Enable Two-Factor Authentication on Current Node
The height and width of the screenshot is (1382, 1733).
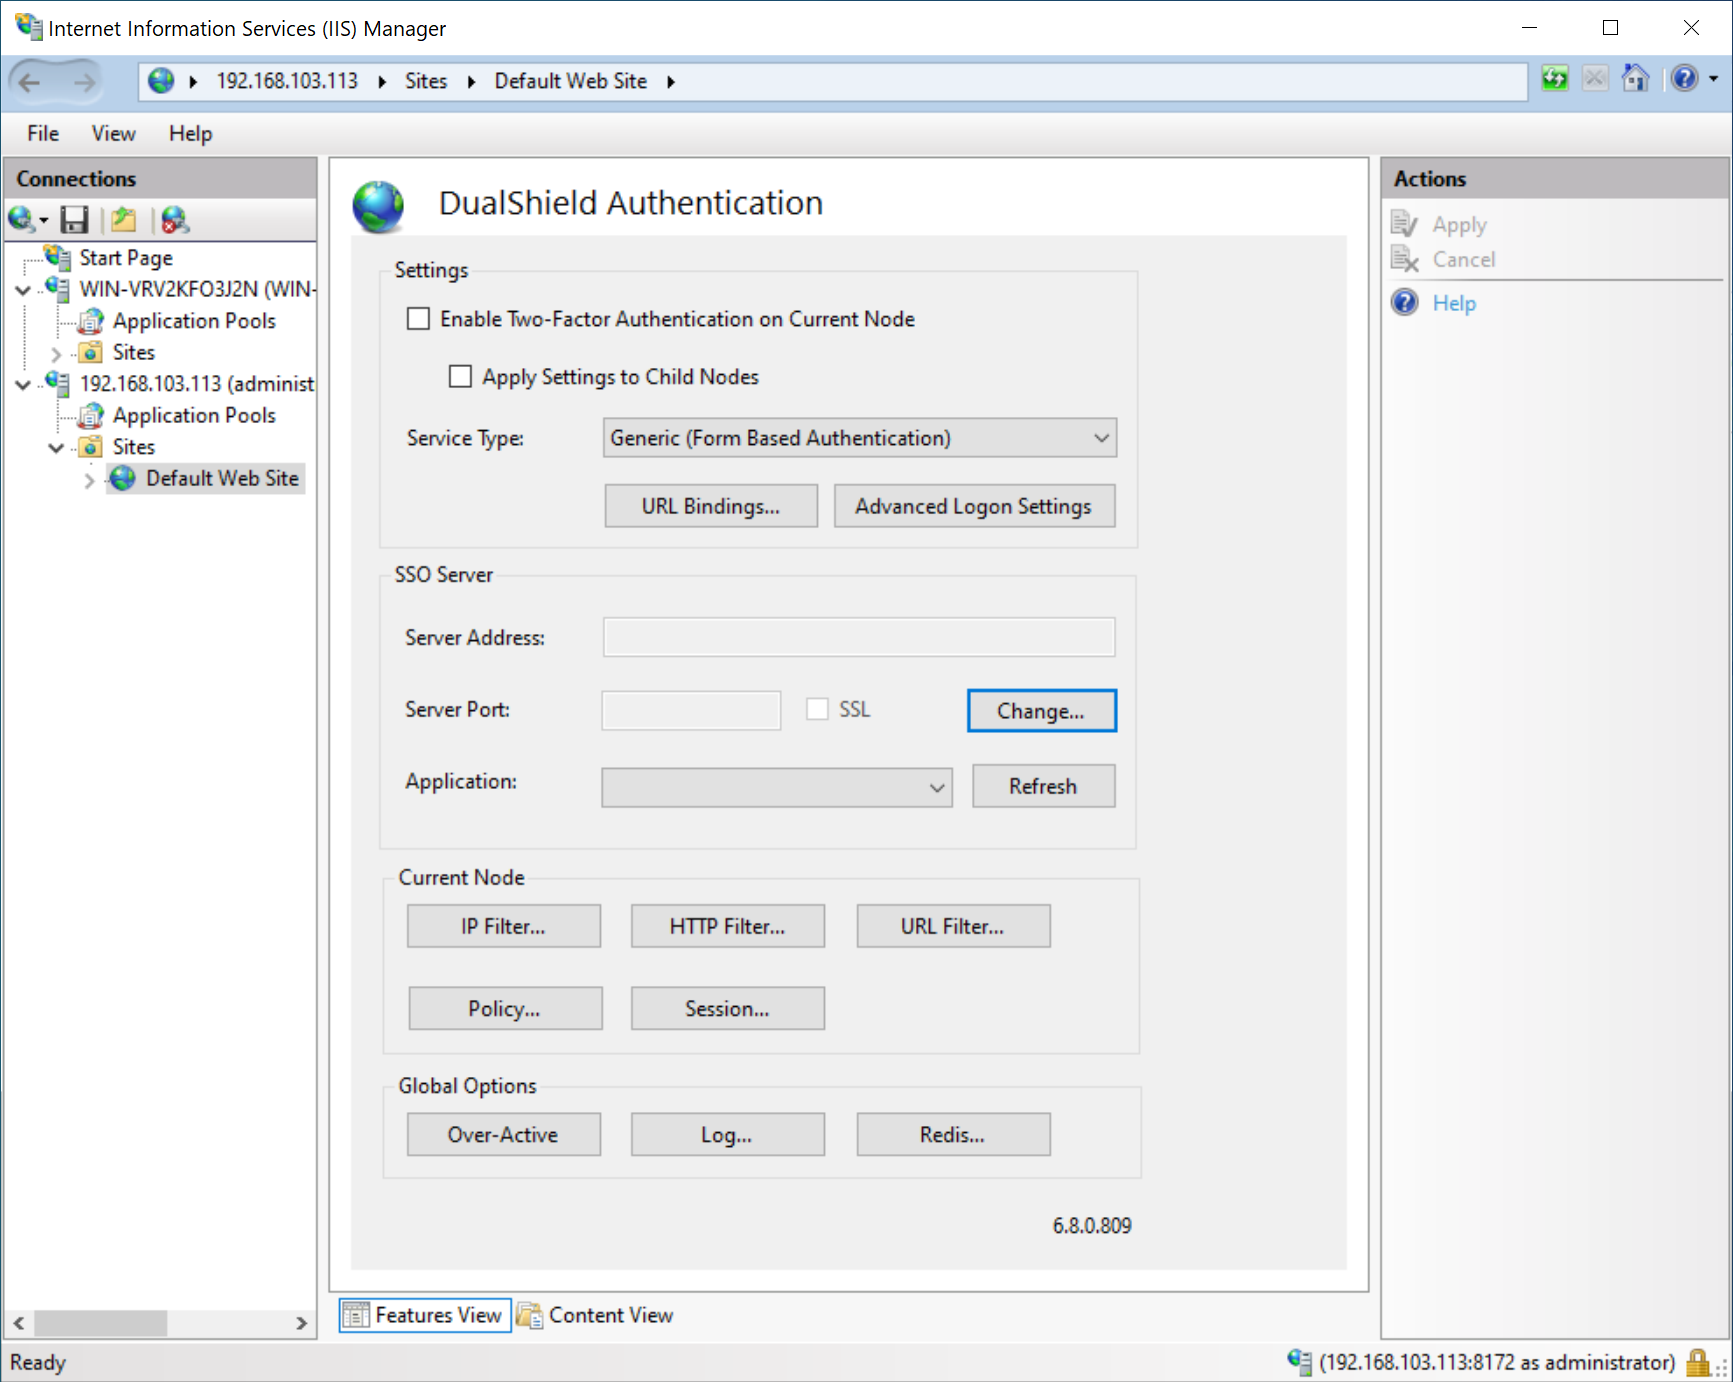419,319
